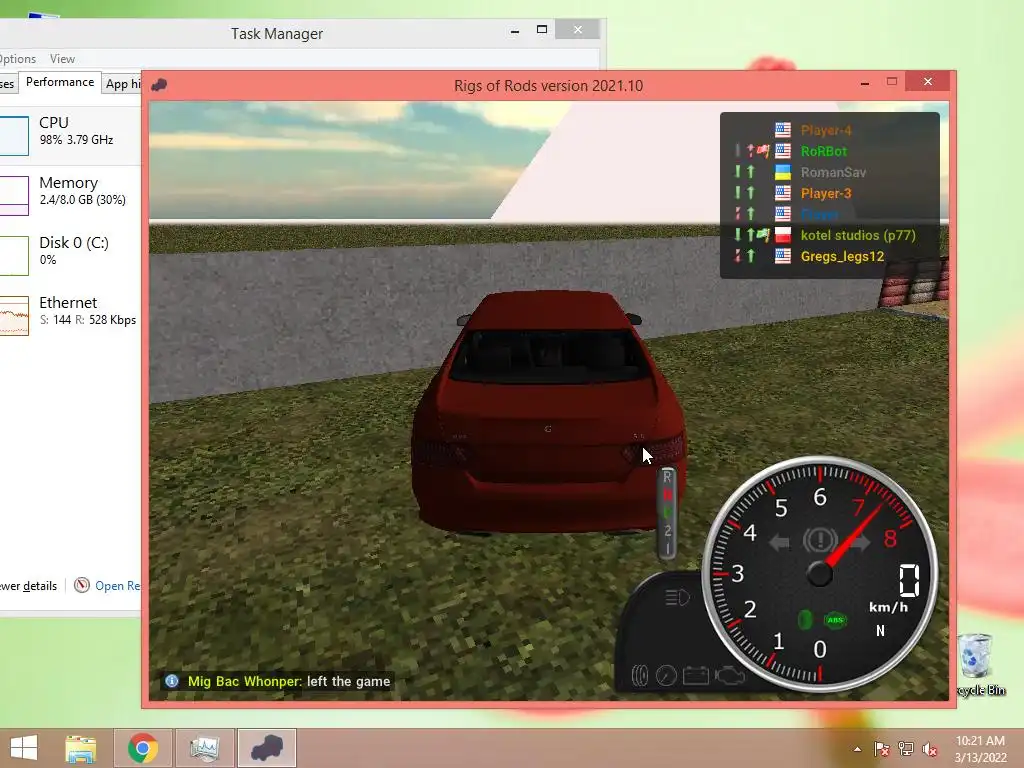Open the Recycle Bin on desktop
1024x768 pixels.
coord(978,664)
